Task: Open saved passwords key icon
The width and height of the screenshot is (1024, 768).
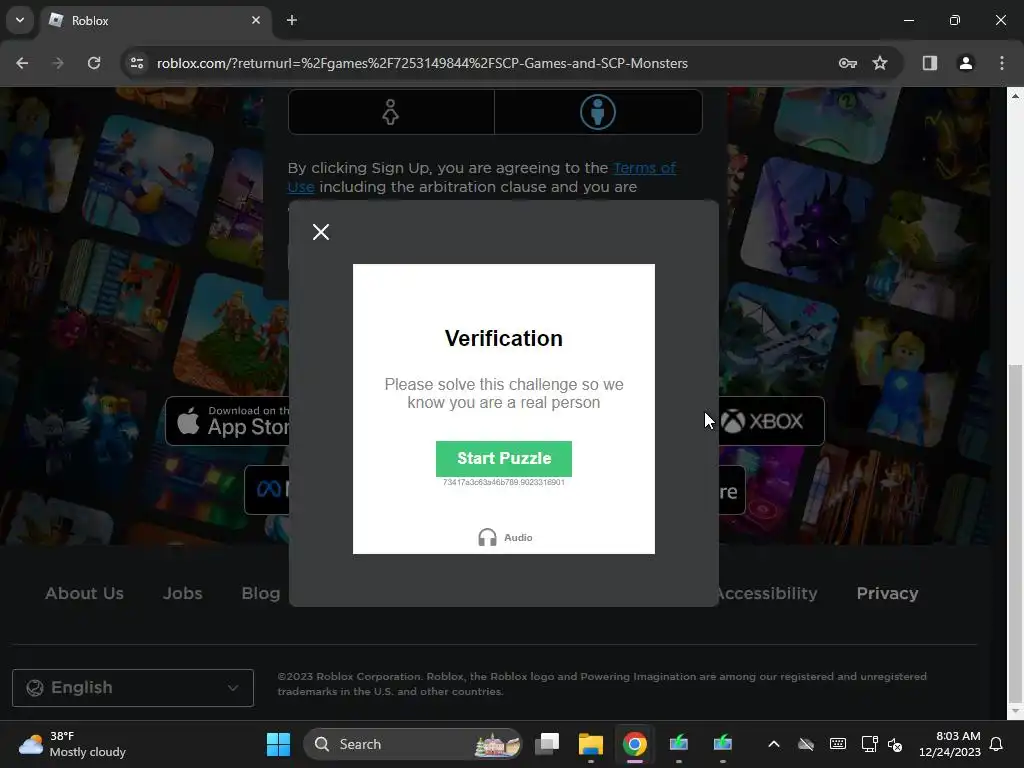Action: pos(848,63)
